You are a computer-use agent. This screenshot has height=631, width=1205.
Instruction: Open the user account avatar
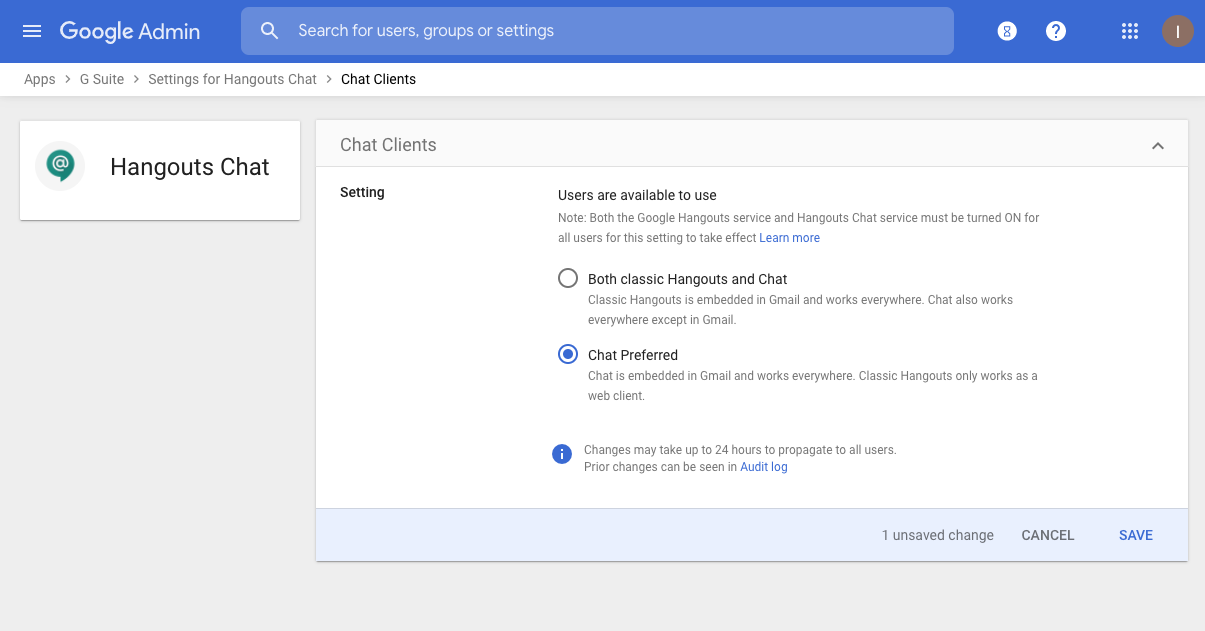[1177, 31]
